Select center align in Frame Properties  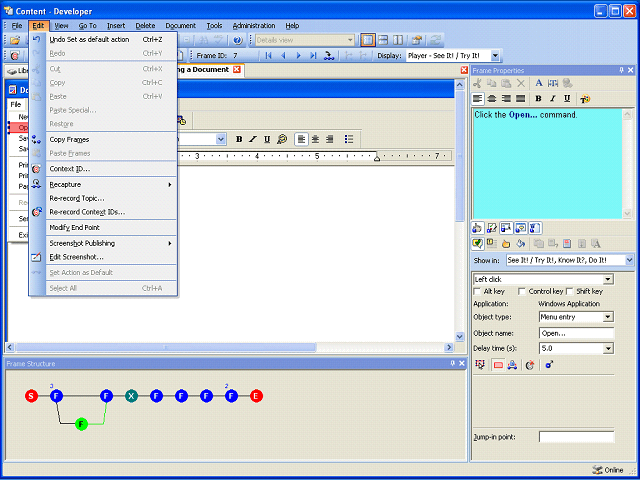[492, 98]
